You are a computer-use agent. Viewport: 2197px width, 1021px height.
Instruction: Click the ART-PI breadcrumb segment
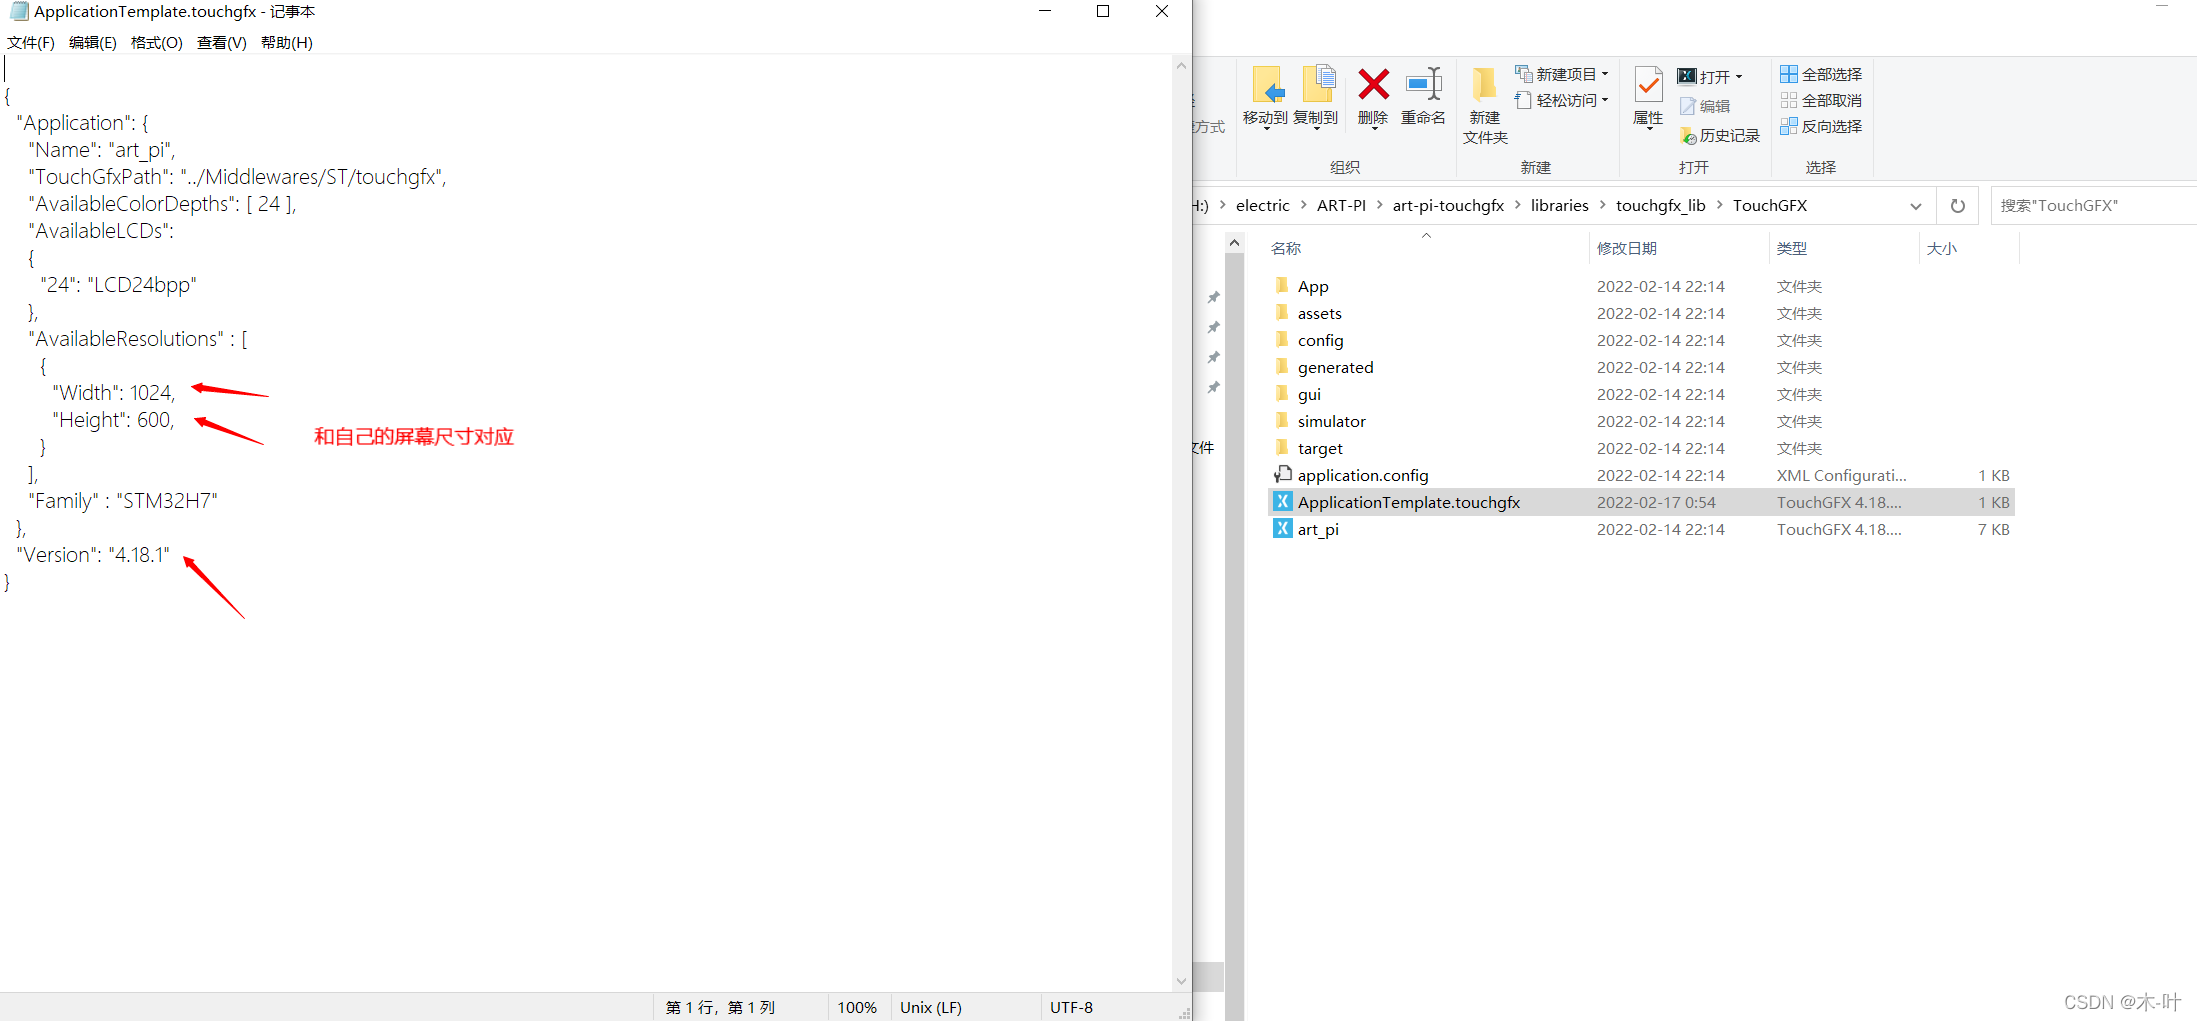tap(1341, 205)
